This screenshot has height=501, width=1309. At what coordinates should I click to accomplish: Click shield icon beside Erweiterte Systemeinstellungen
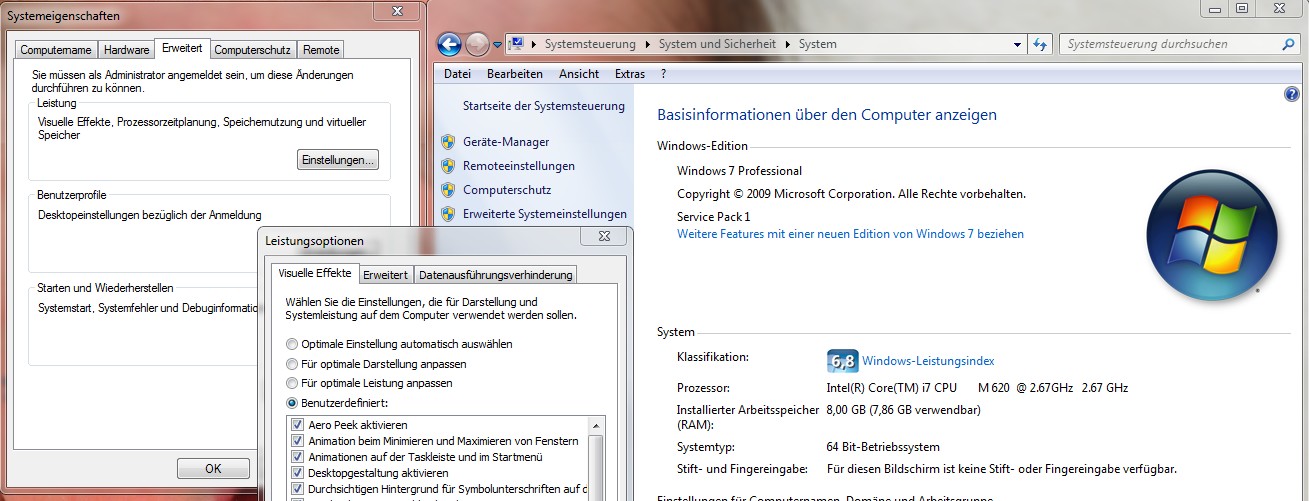pyautogui.click(x=448, y=214)
